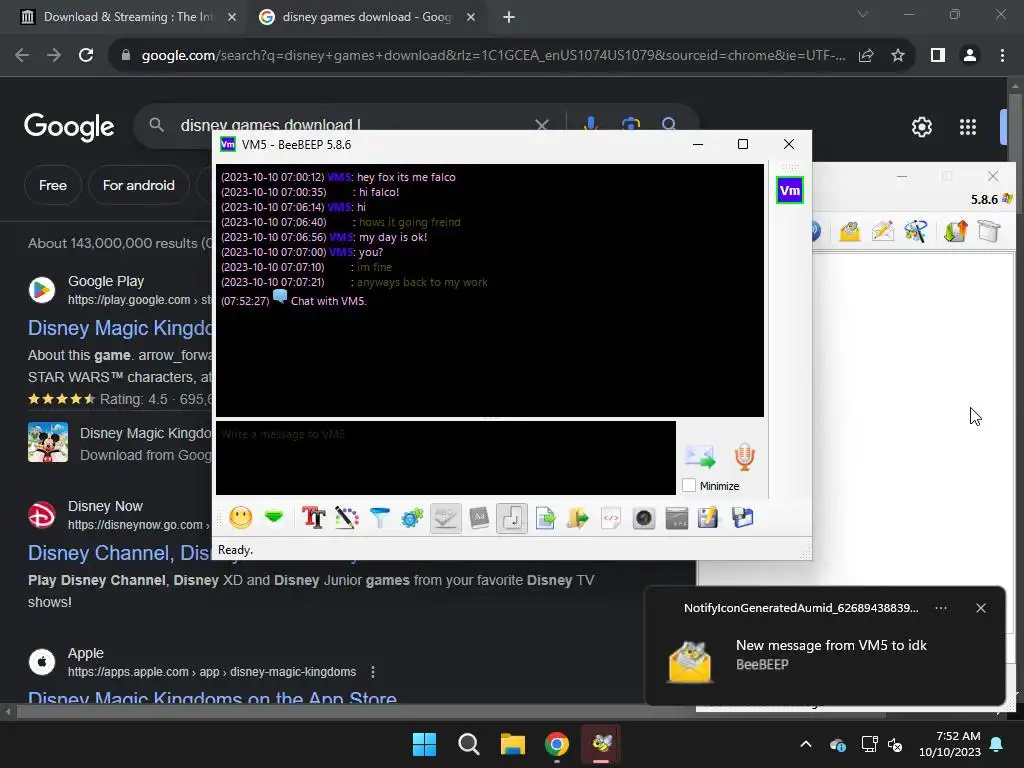The height and width of the screenshot is (768, 1024).
Task: Toggle Chrome side panel
Action: (x=938, y=56)
